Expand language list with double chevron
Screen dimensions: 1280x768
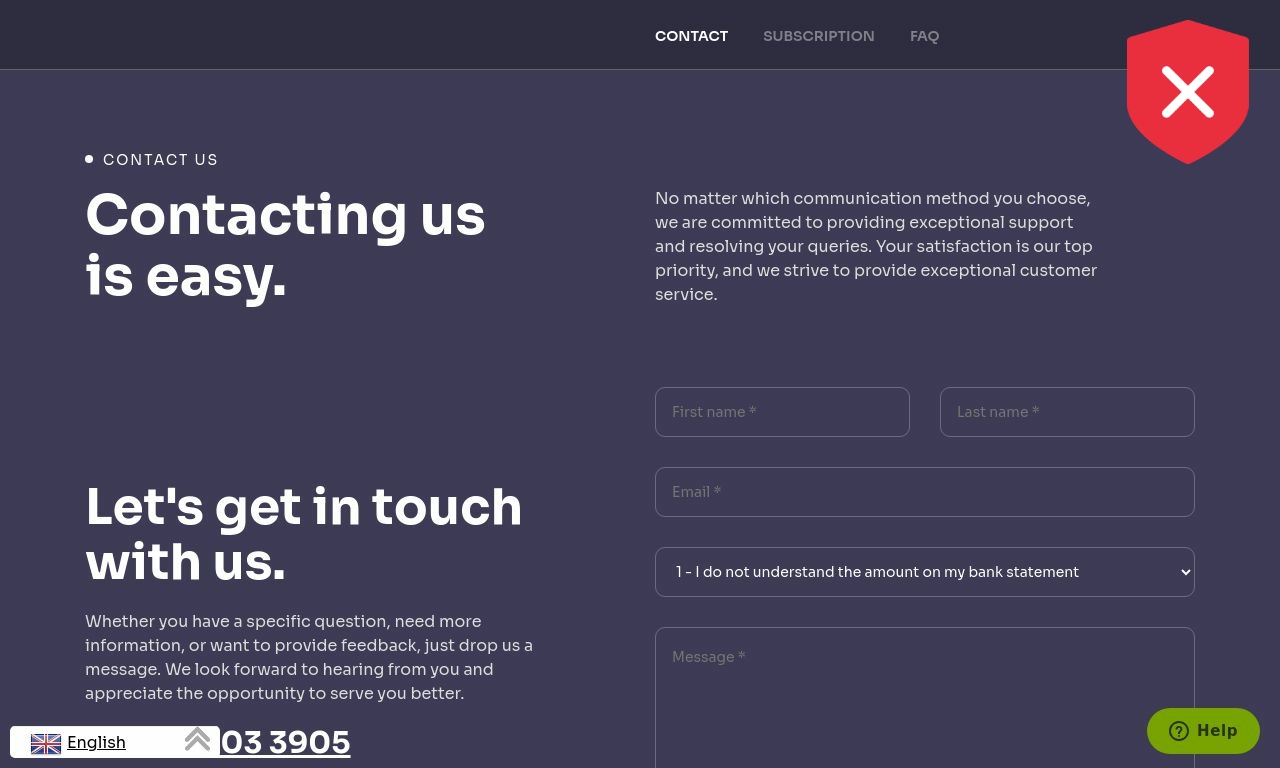tap(197, 739)
